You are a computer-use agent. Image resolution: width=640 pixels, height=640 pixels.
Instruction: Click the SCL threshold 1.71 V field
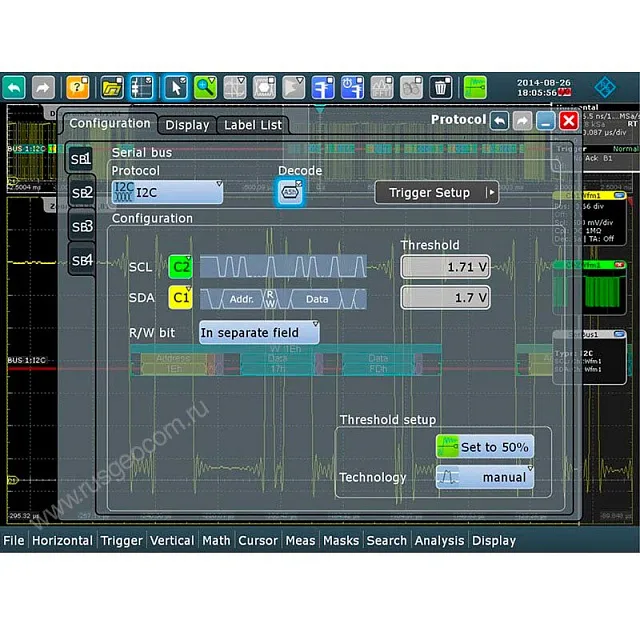(445, 267)
